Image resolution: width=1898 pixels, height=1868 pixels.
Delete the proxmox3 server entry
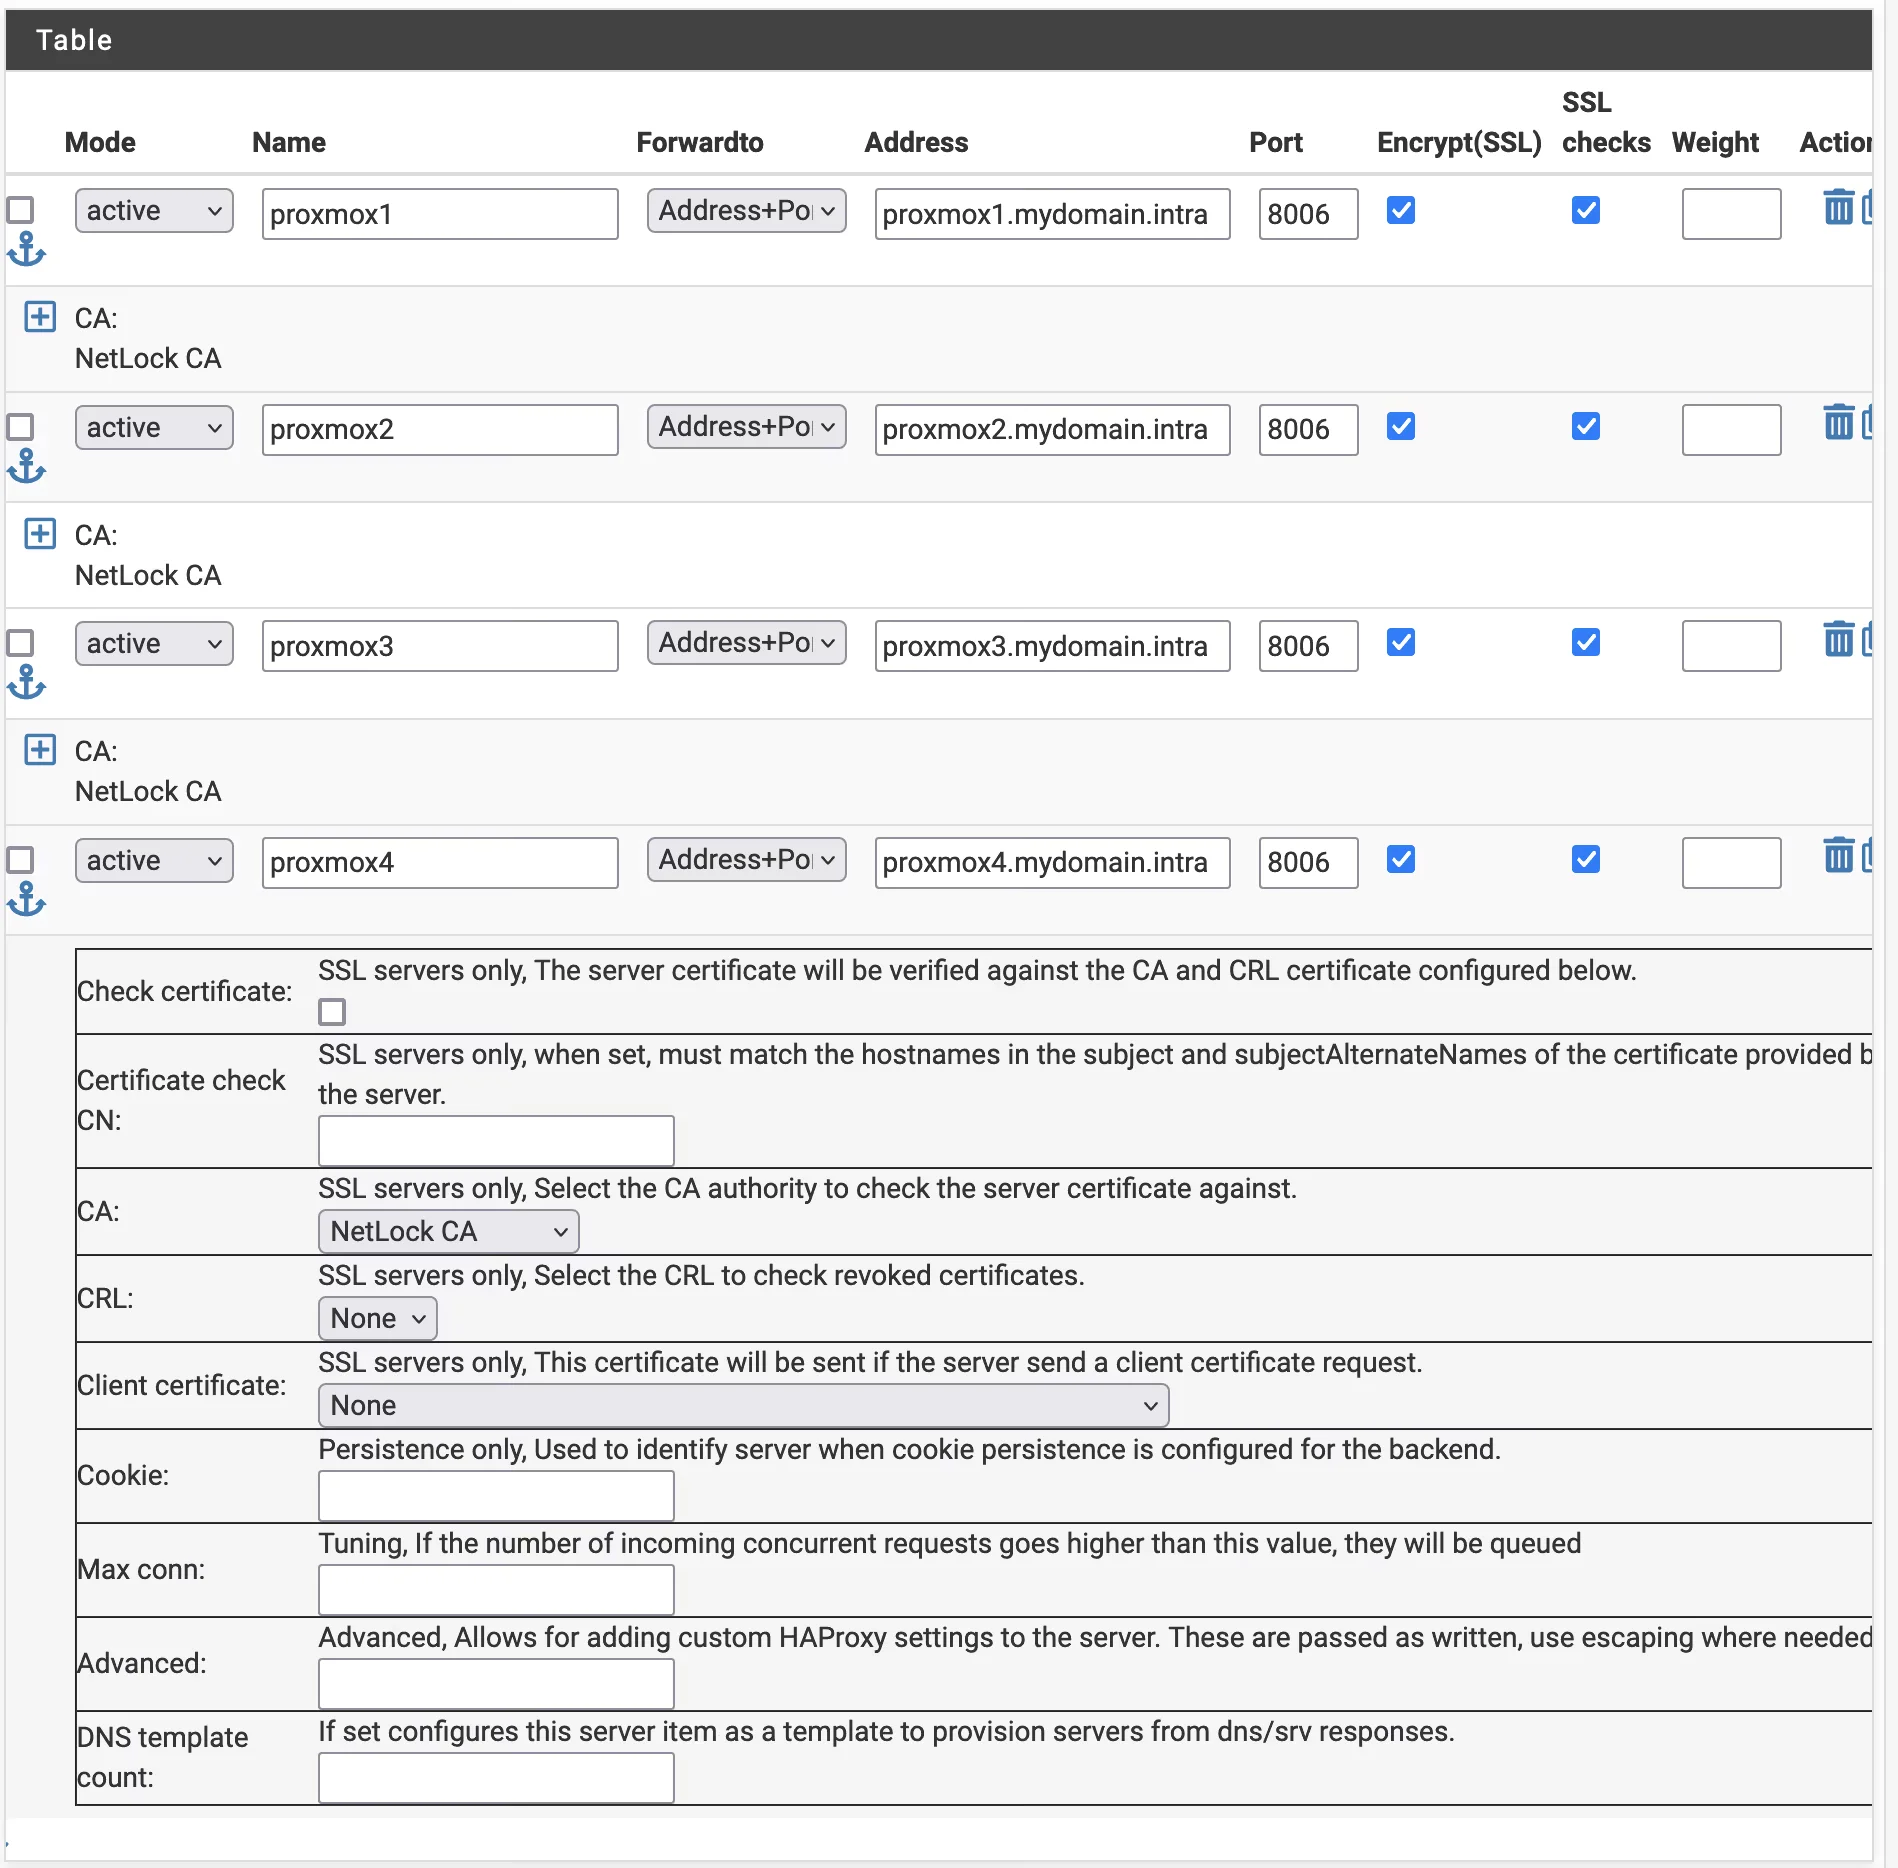[1838, 640]
